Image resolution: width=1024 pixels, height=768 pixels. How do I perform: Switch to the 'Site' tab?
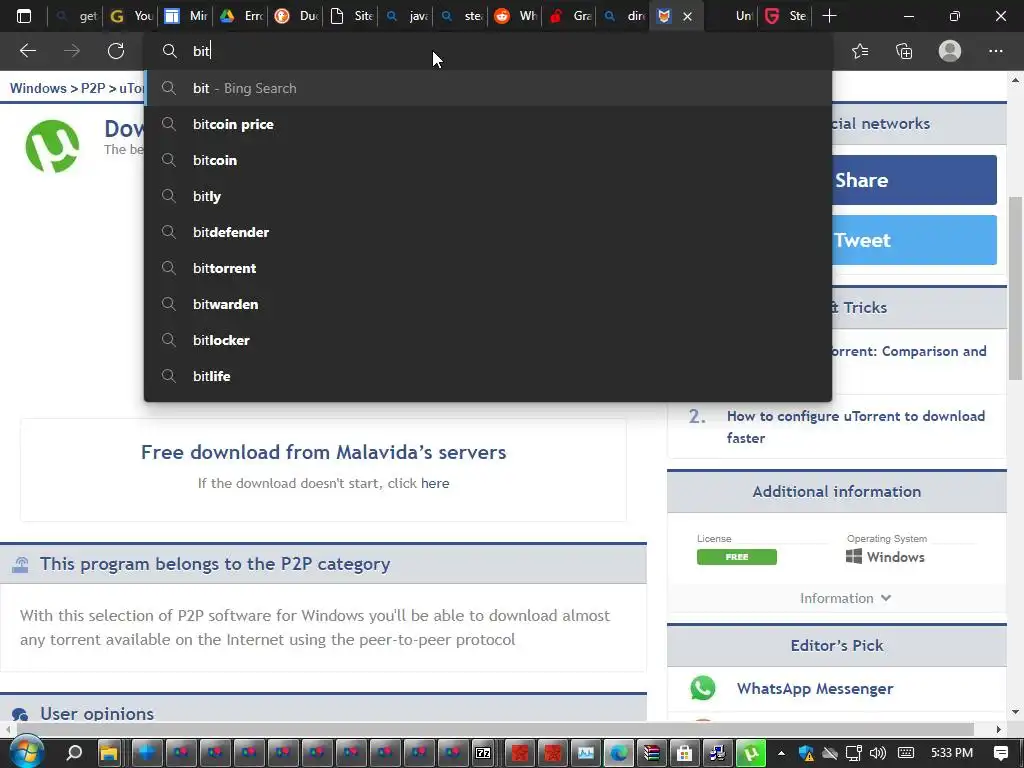pos(351,16)
